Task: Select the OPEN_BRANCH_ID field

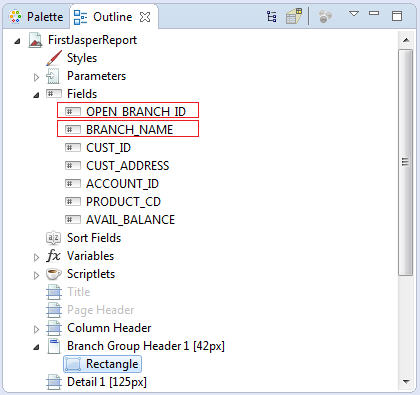Action: pos(128,111)
